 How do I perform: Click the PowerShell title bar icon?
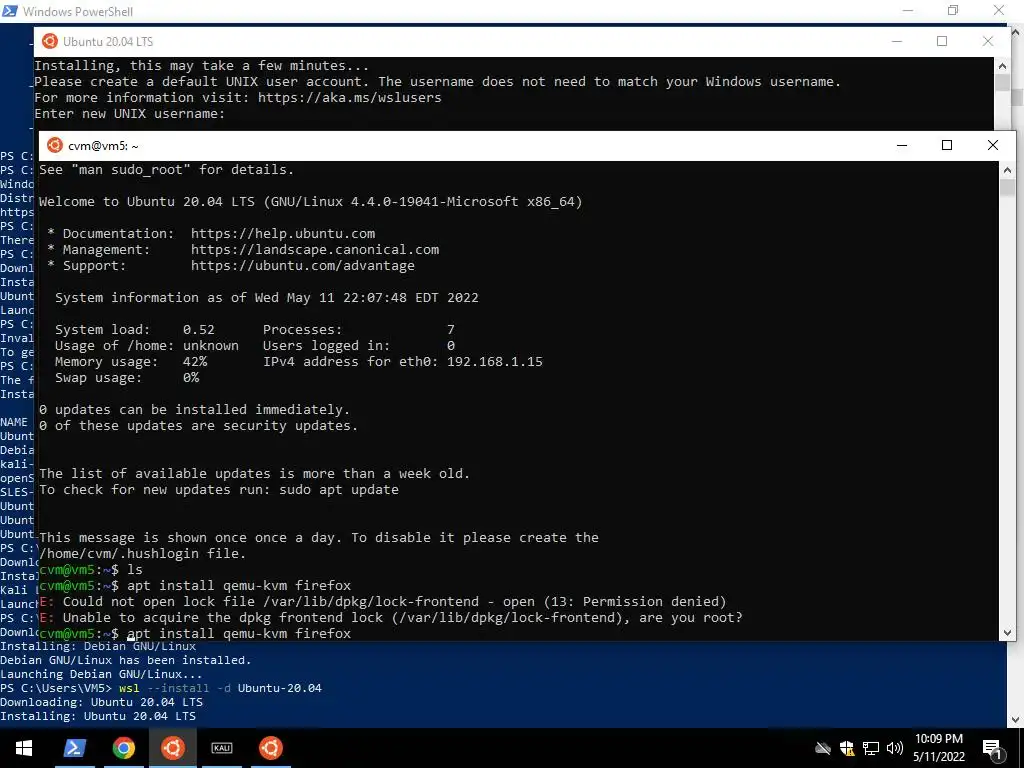pos(10,10)
